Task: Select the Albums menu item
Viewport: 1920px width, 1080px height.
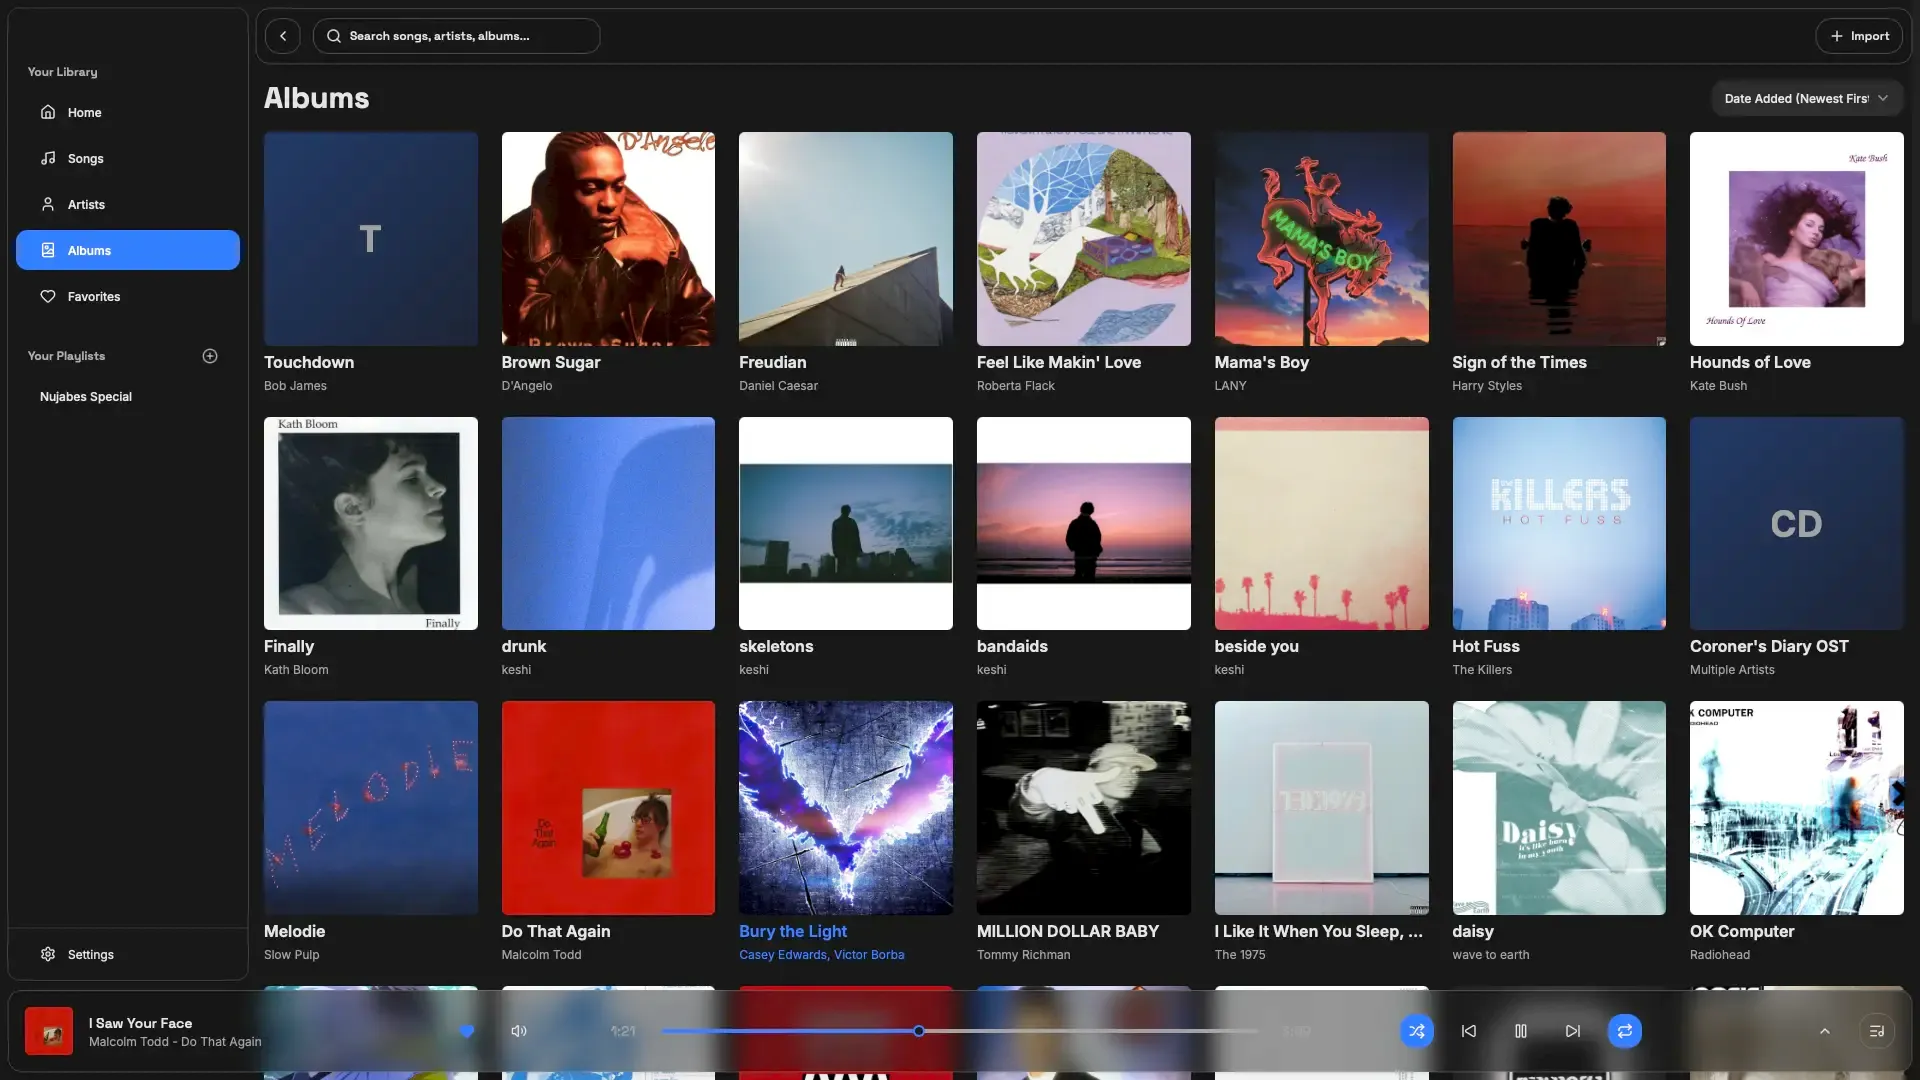Action: pos(128,250)
